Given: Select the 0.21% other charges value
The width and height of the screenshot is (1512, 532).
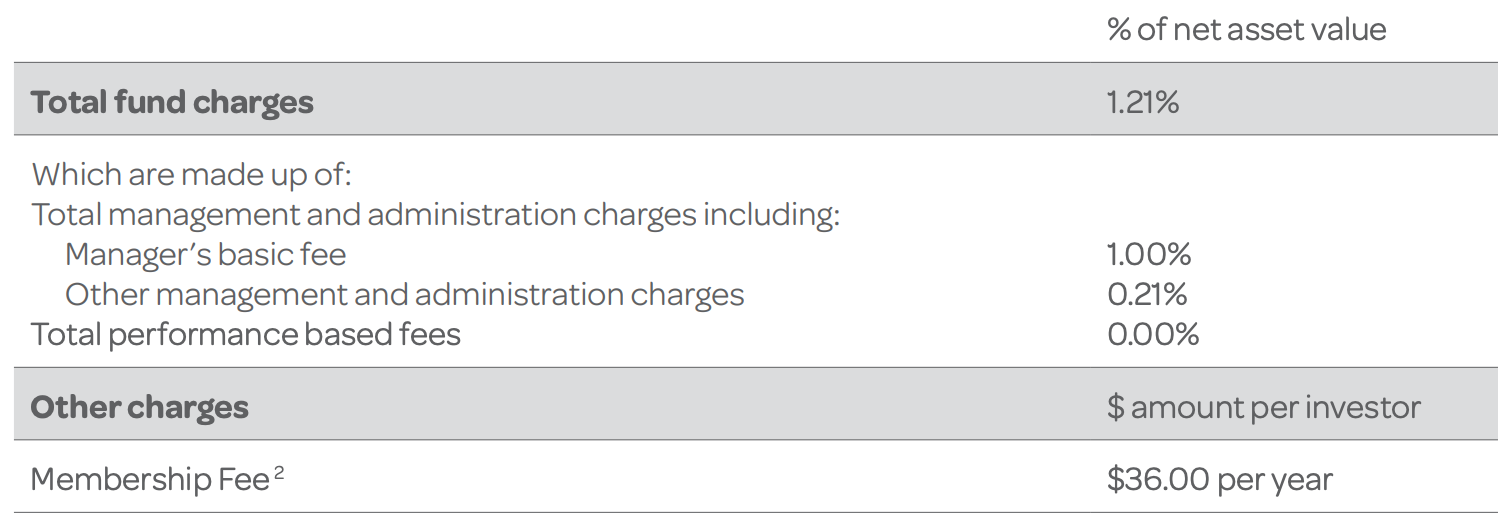Looking at the screenshot, I should 1147,295.
